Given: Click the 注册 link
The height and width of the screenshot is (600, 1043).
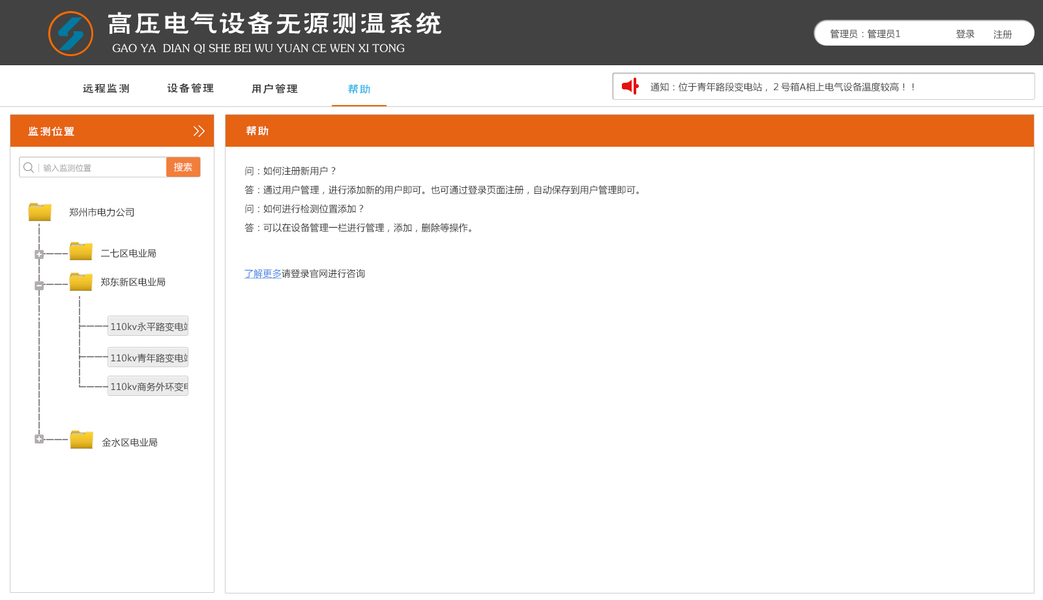Looking at the screenshot, I should tap(1002, 34).
